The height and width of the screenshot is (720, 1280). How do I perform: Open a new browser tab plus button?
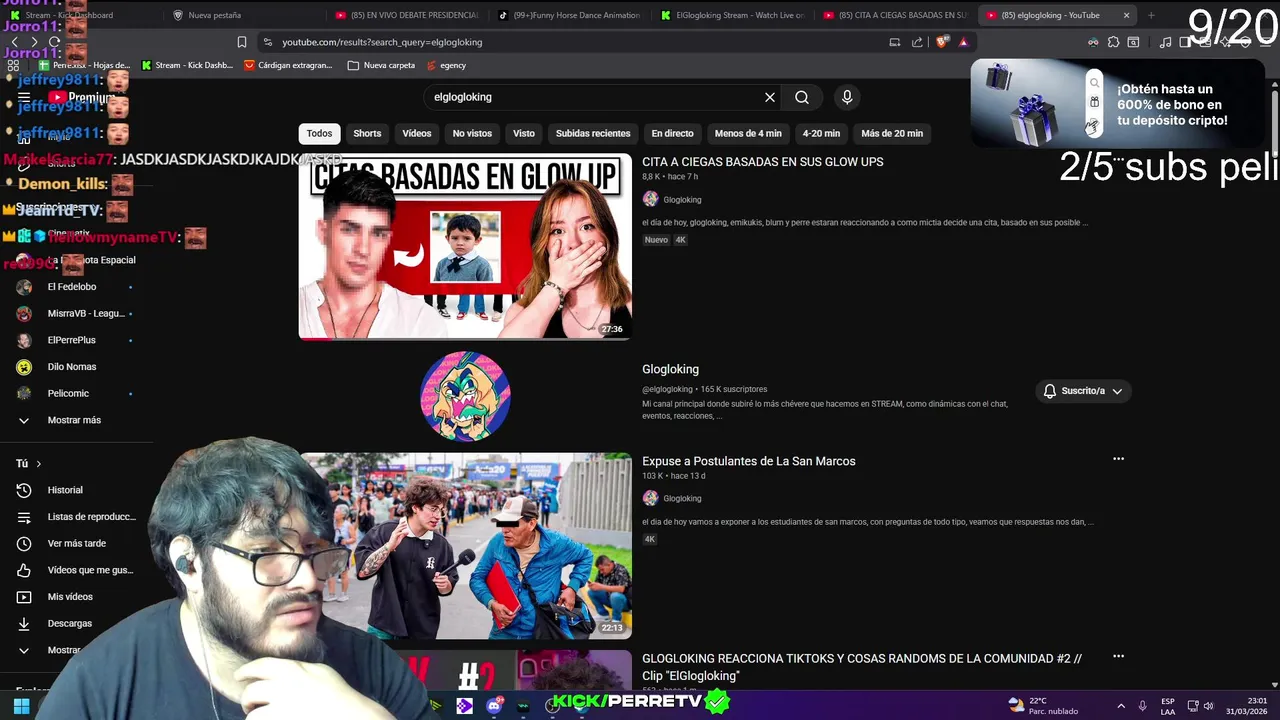click(1151, 15)
